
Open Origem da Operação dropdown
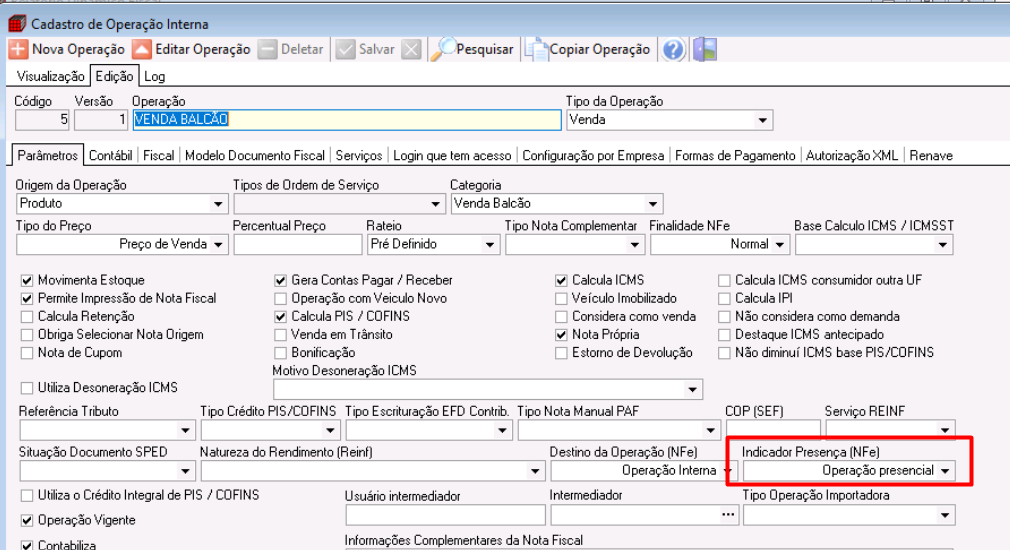pyautogui.click(x=218, y=204)
